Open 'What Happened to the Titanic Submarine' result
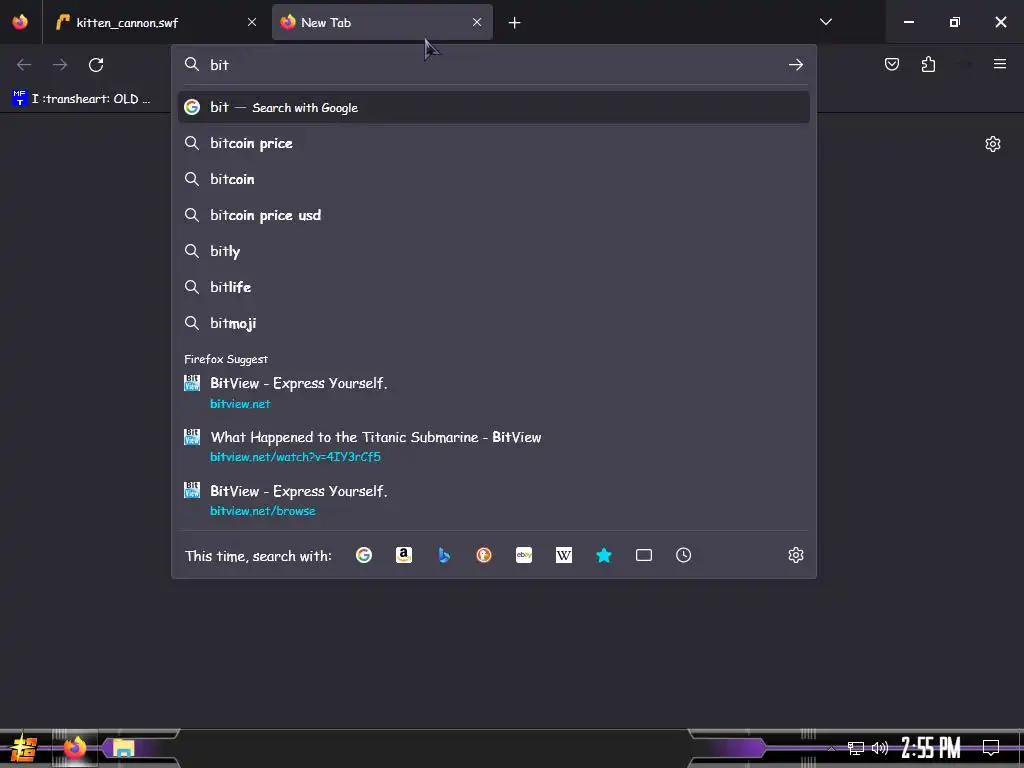Viewport: 1024px width, 768px height. point(494,447)
